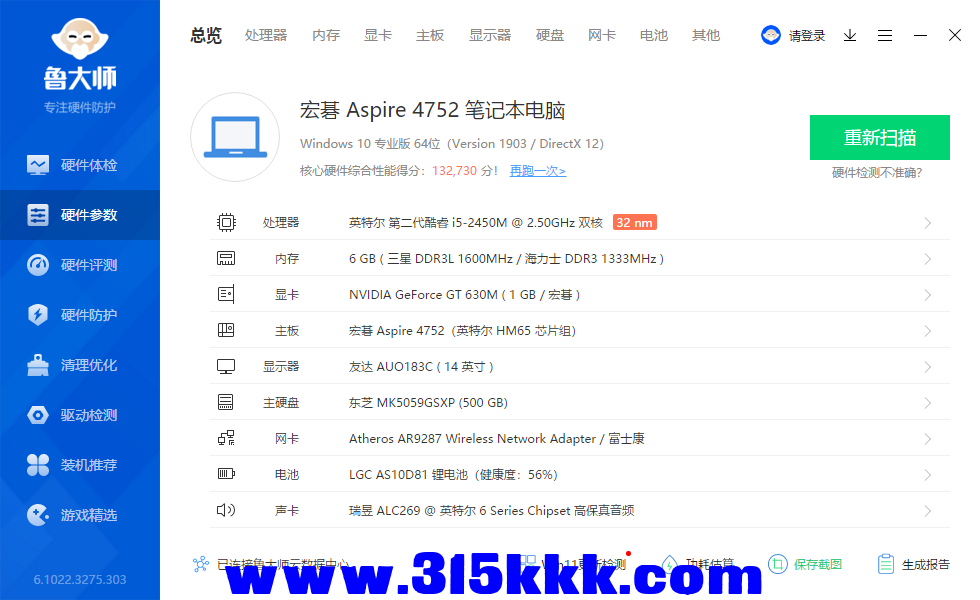The height and width of the screenshot is (600, 980).
Task: Click the cloud data center status icon
Action: point(201,564)
